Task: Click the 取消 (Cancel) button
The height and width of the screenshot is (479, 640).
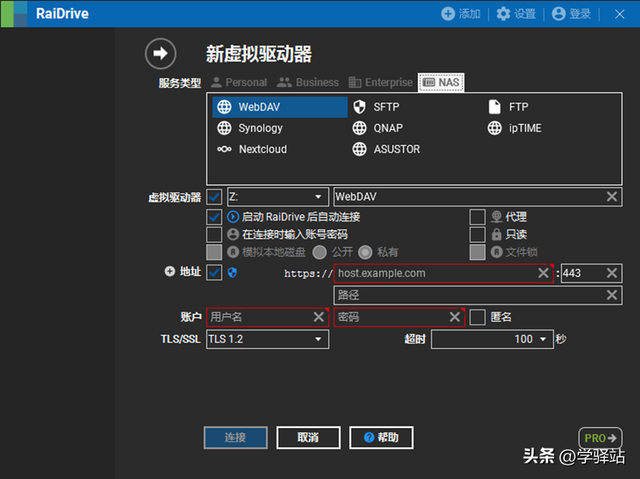Action: tap(308, 438)
